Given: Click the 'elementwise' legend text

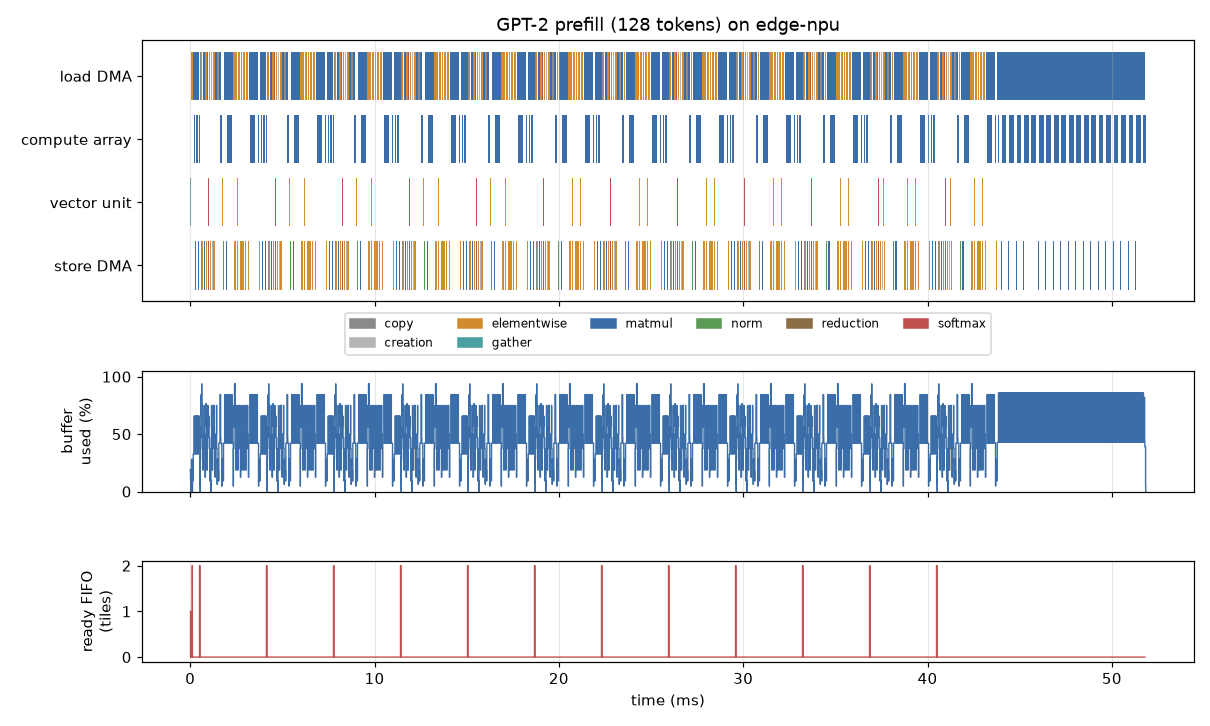Looking at the screenshot, I should [529, 323].
